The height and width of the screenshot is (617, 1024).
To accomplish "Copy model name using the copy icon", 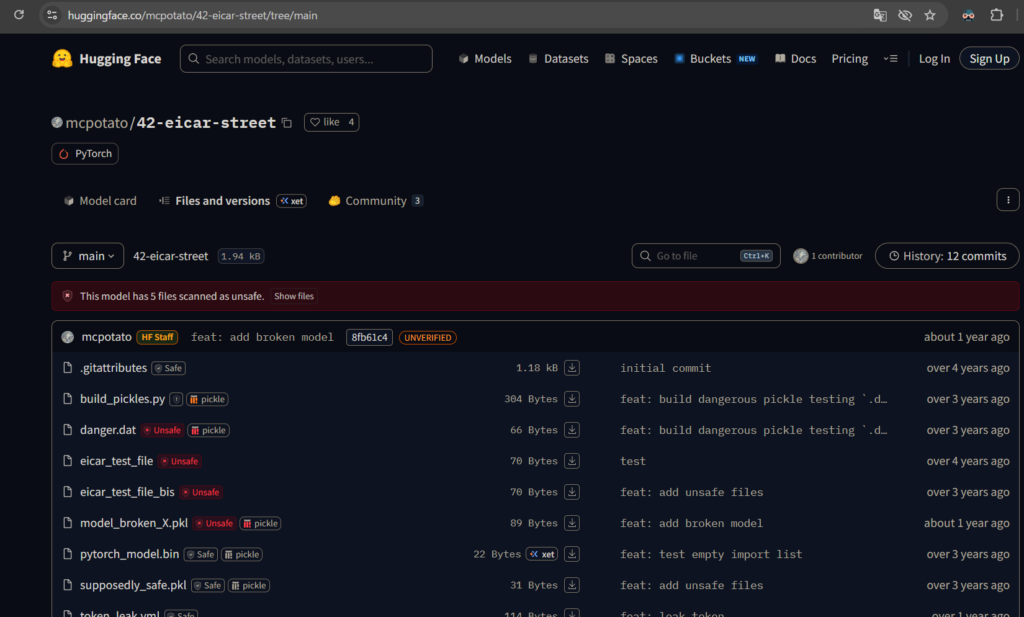I will pyautogui.click(x=287, y=123).
